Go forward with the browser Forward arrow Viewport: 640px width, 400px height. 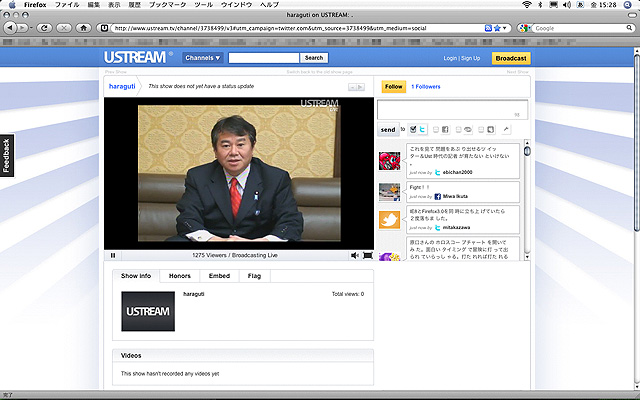pos(22,28)
